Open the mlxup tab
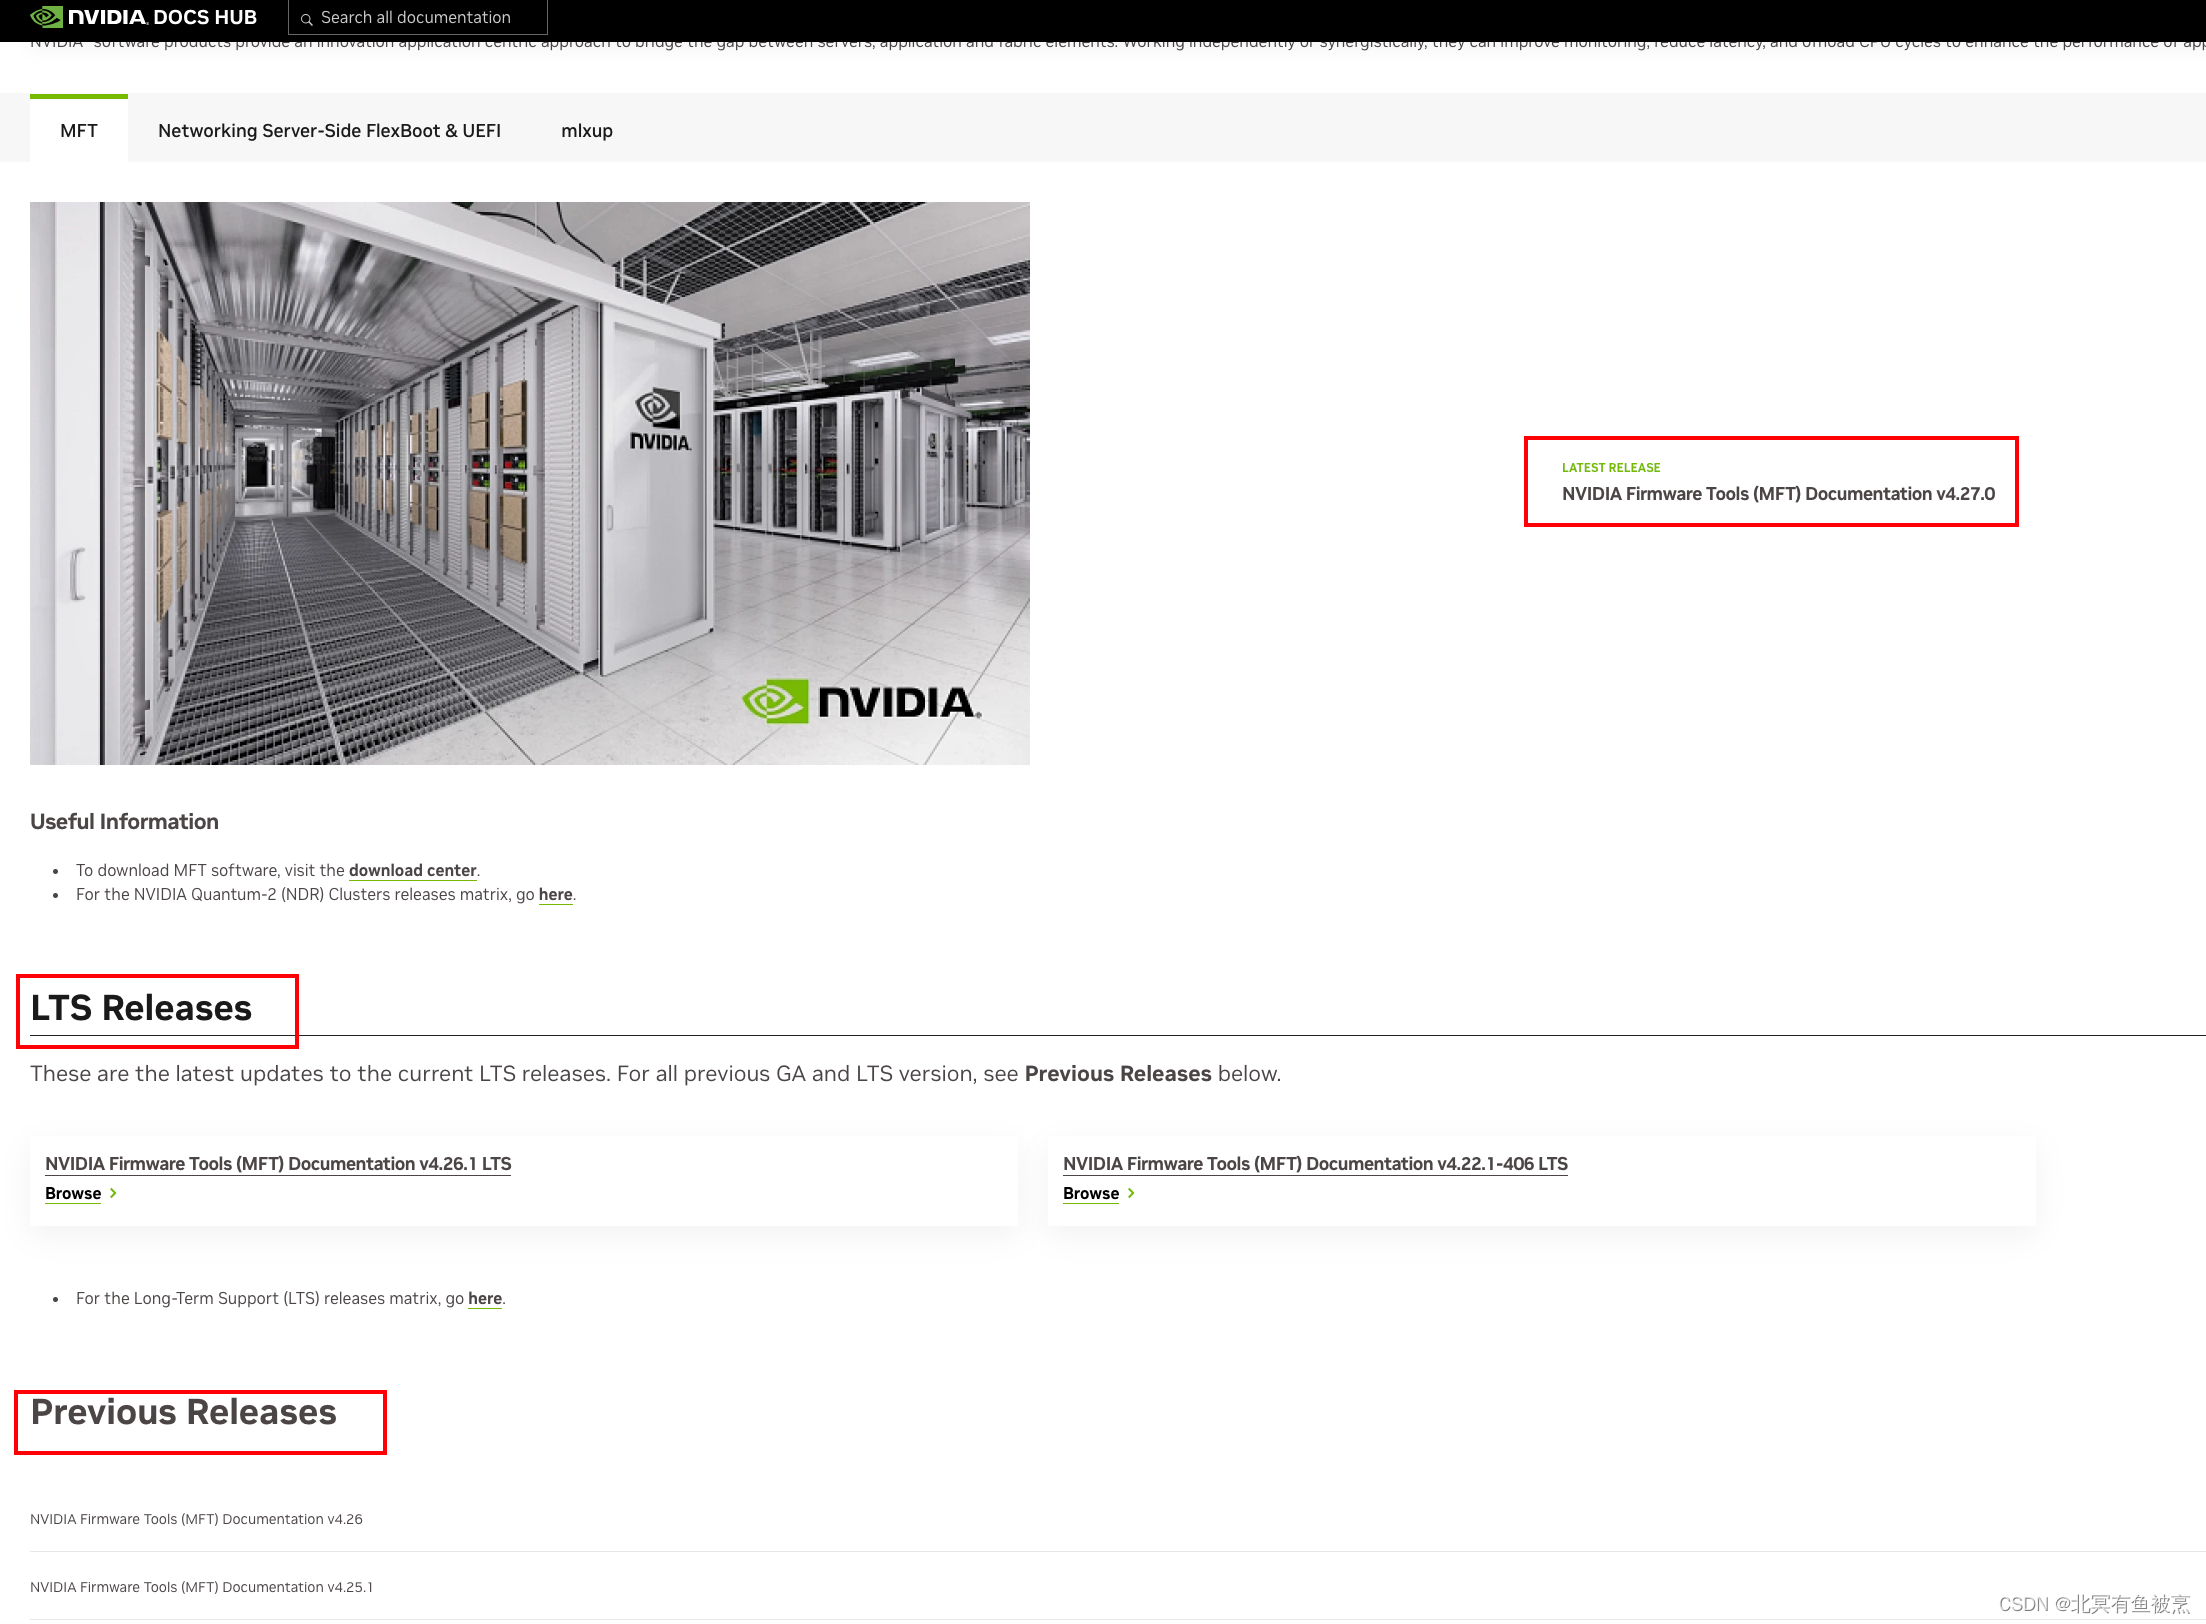2206x1624 pixels. point(587,130)
